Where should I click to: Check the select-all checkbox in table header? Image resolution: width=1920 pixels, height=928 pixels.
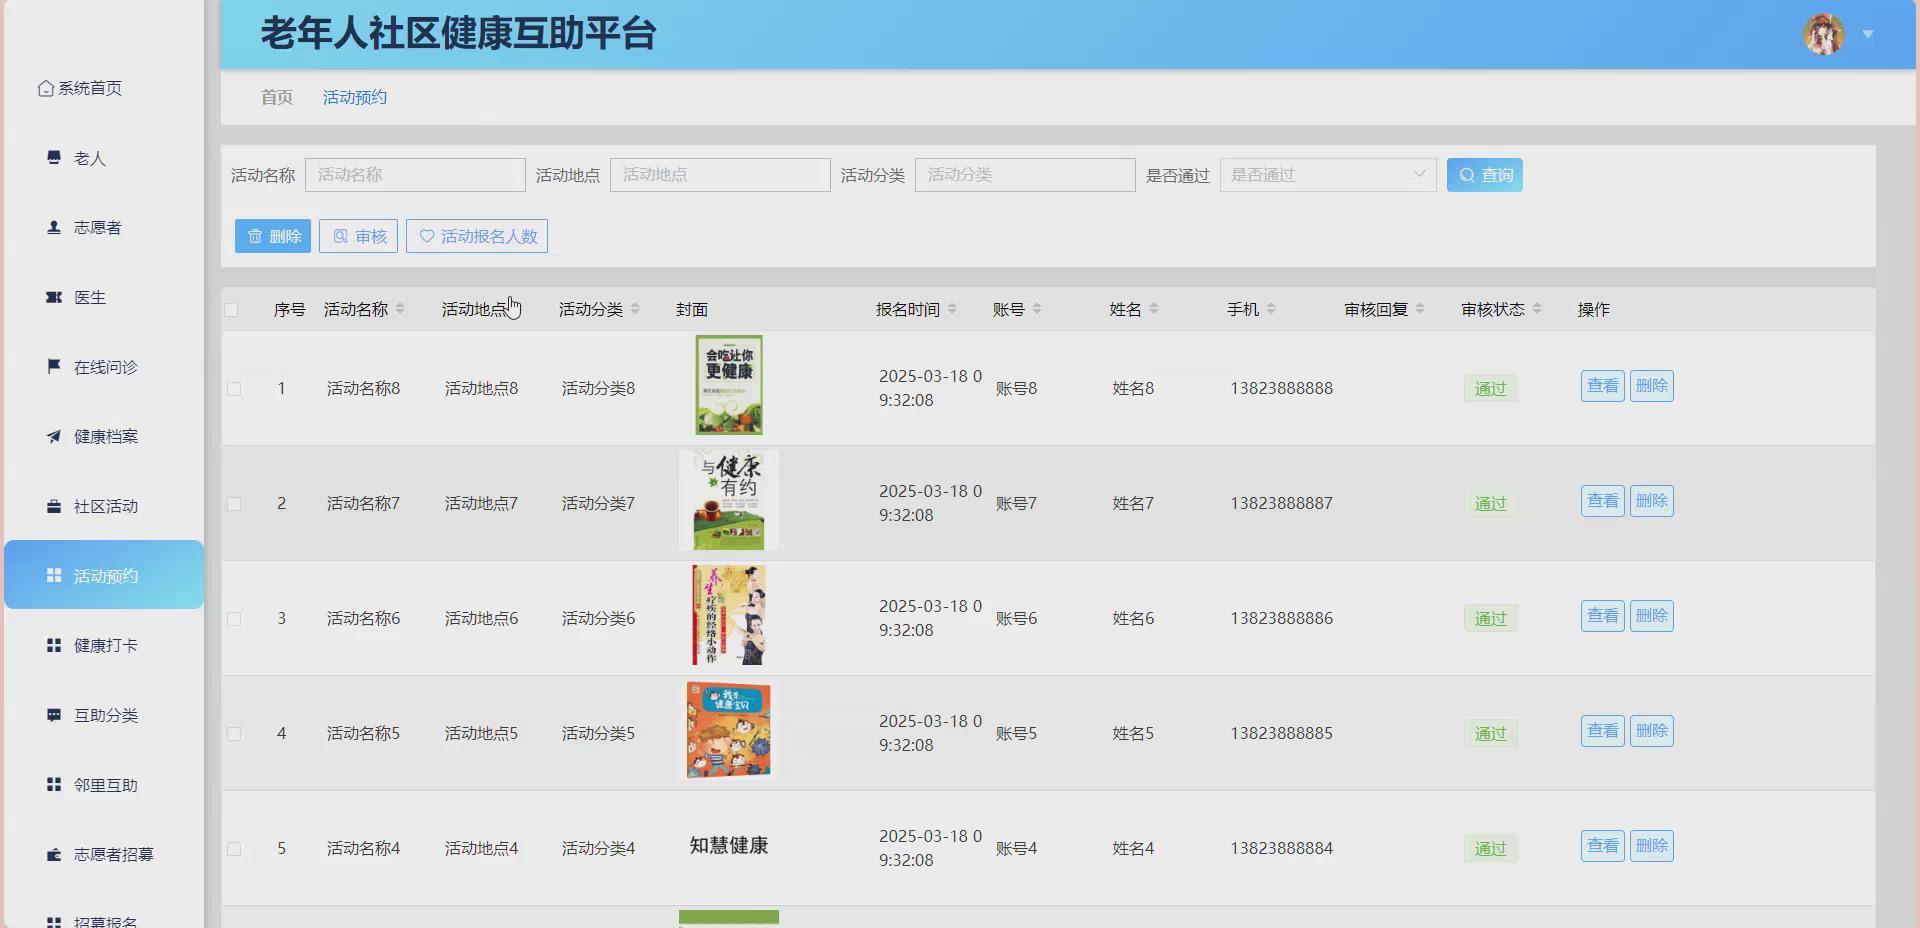click(x=234, y=310)
